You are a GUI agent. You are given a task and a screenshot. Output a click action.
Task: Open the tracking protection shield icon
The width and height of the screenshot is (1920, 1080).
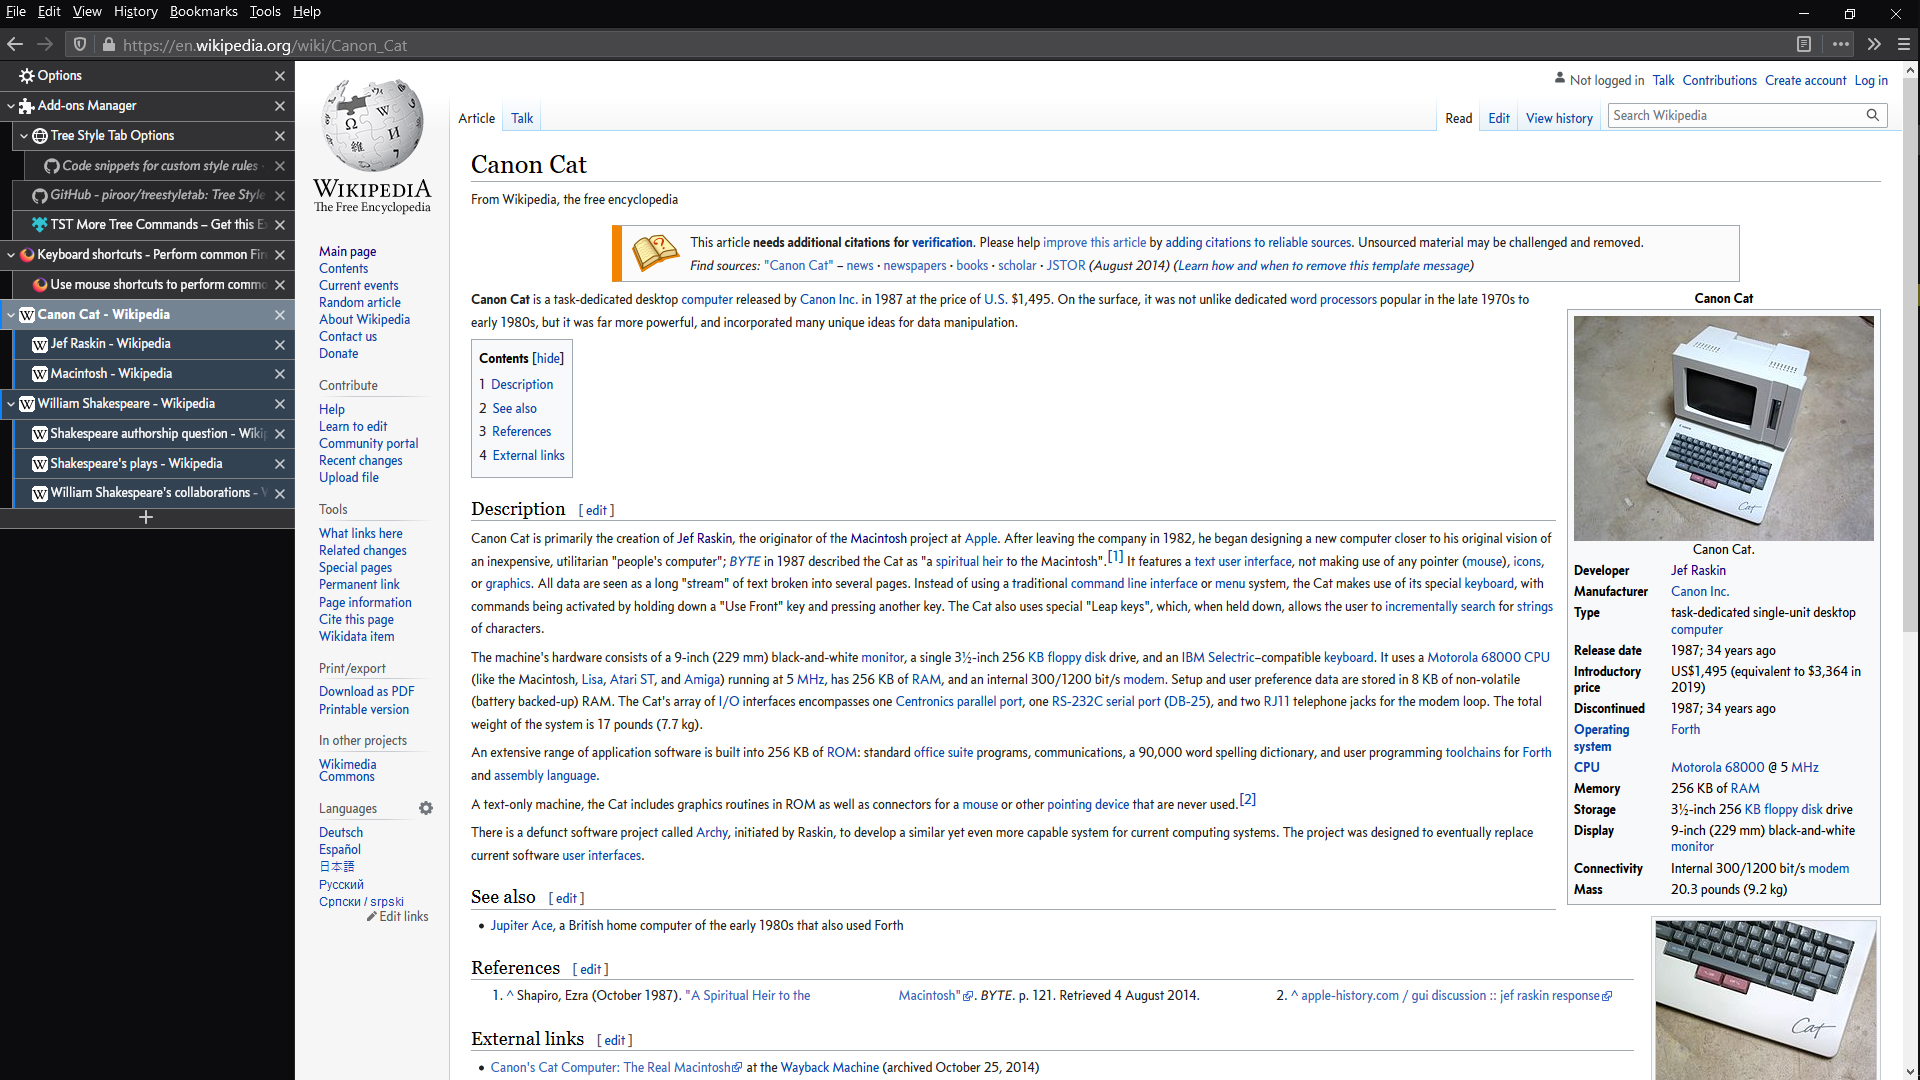coord(80,44)
